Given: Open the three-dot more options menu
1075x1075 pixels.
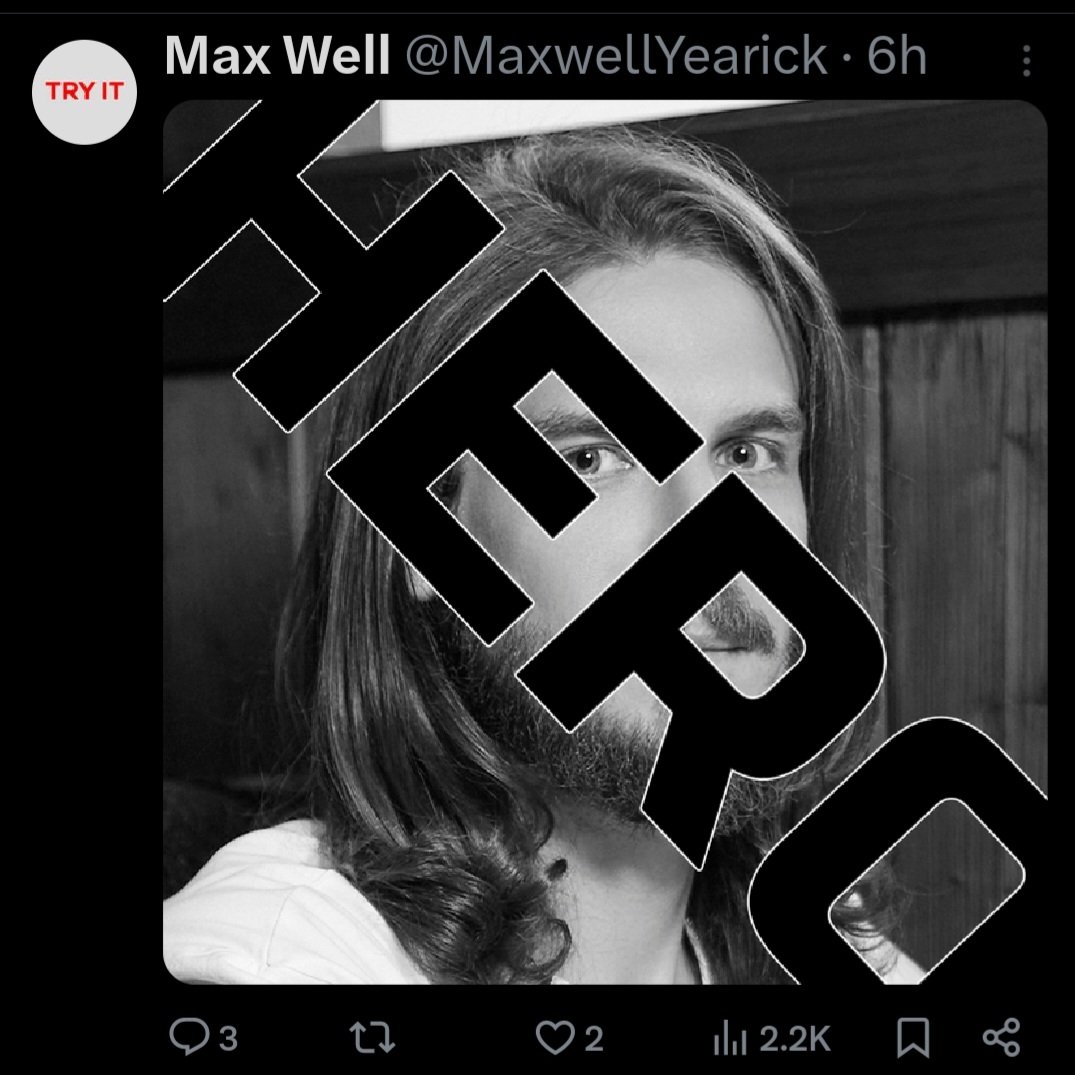Looking at the screenshot, I should (x=1026, y=60).
